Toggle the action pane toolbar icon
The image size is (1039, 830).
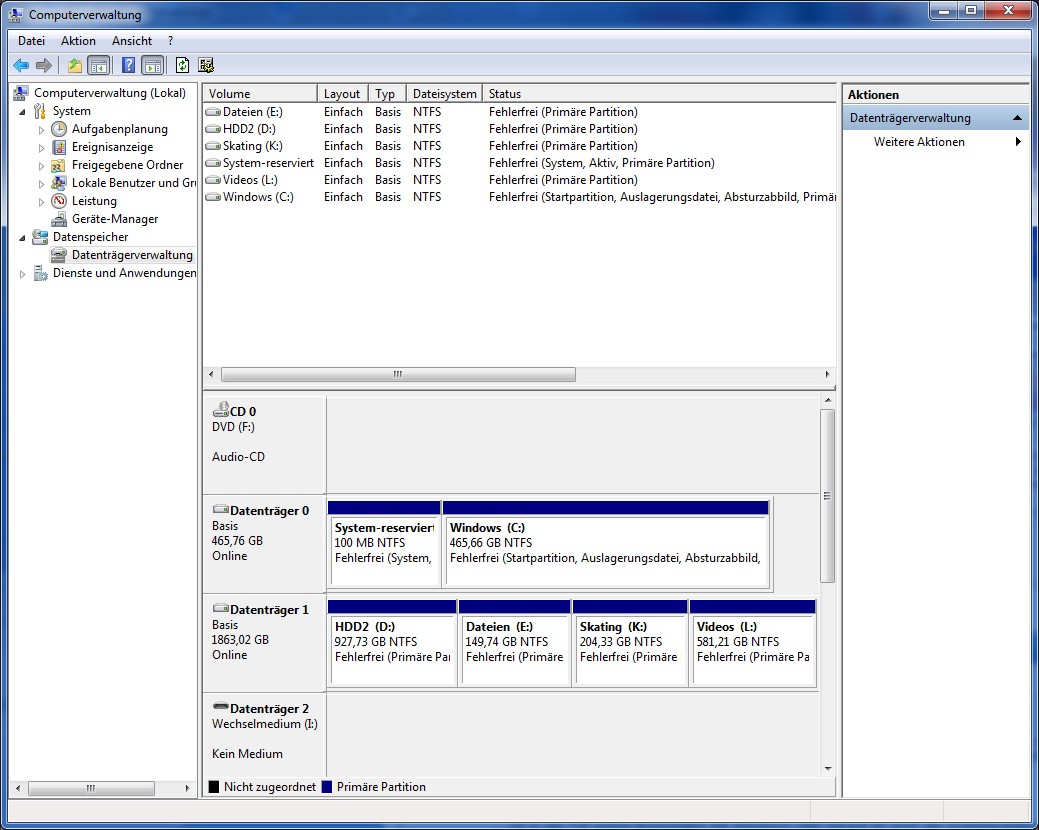point(152,65)
